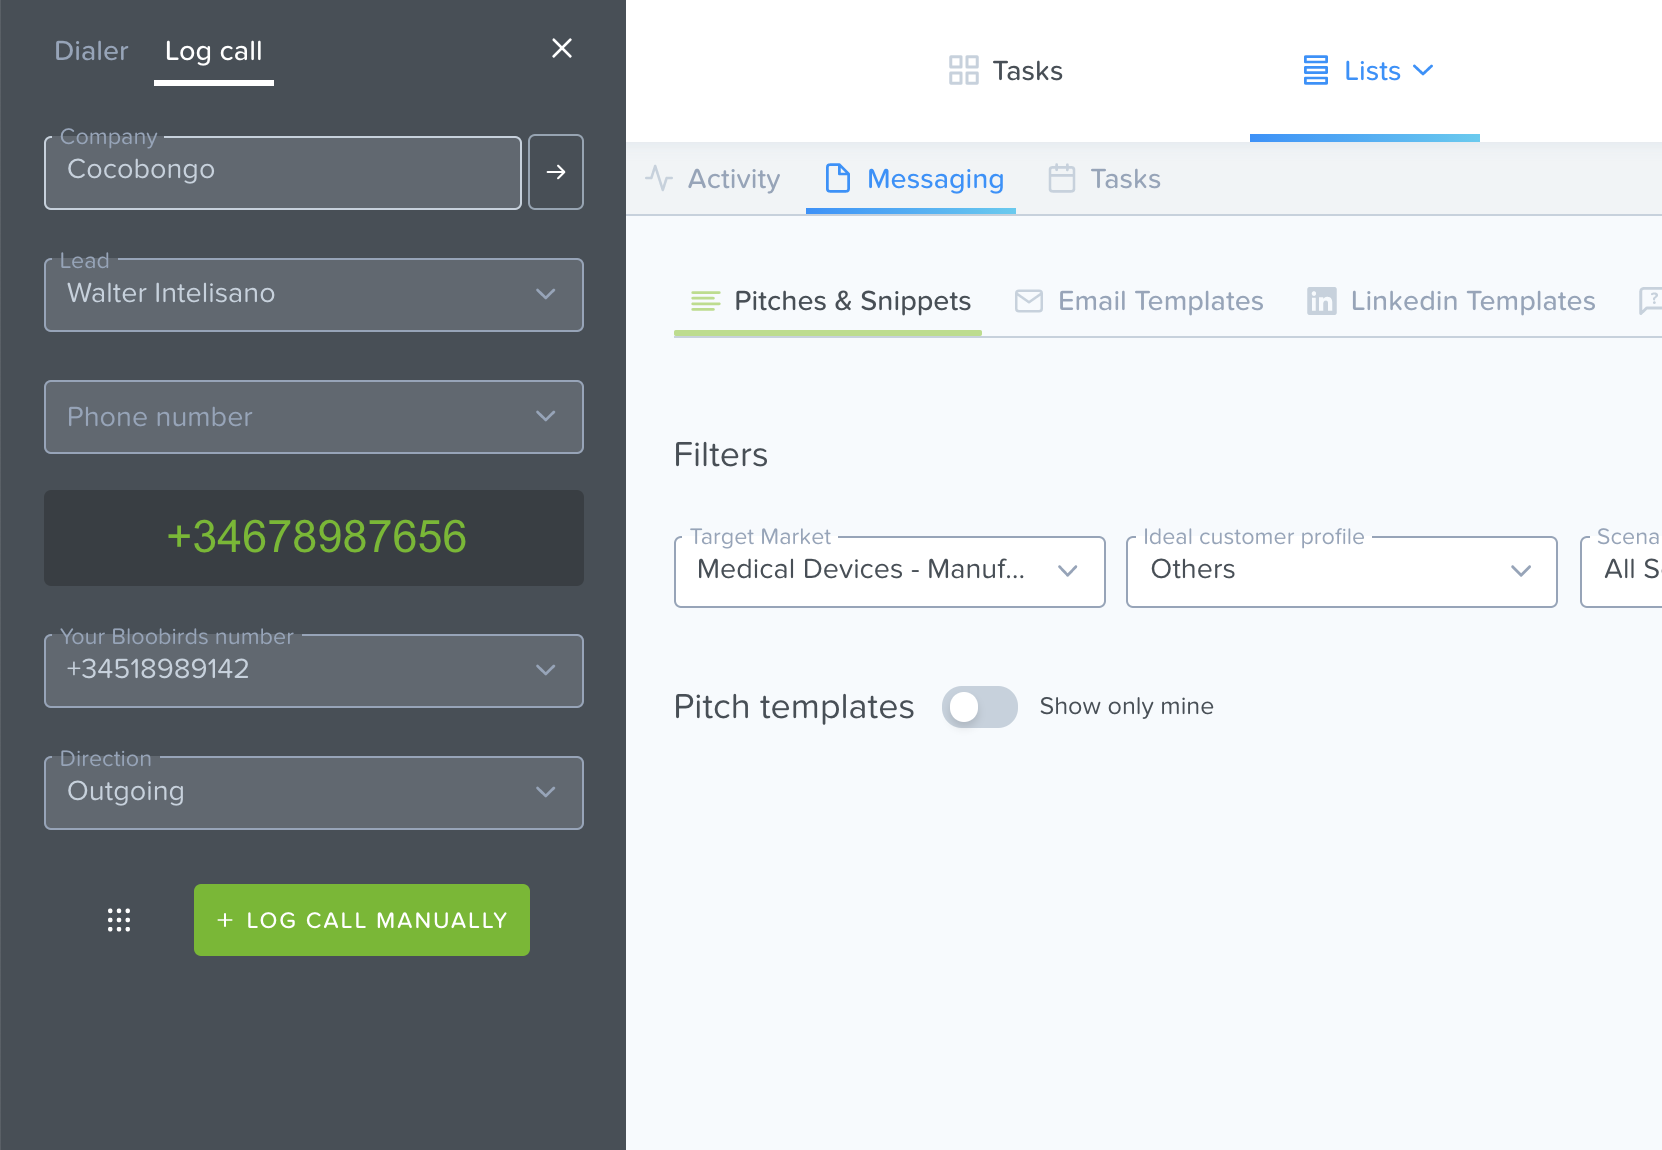Click the Email Templates envelope icon
The width and height of the screenshot is (1662, 1150).
coord(1029,300)
